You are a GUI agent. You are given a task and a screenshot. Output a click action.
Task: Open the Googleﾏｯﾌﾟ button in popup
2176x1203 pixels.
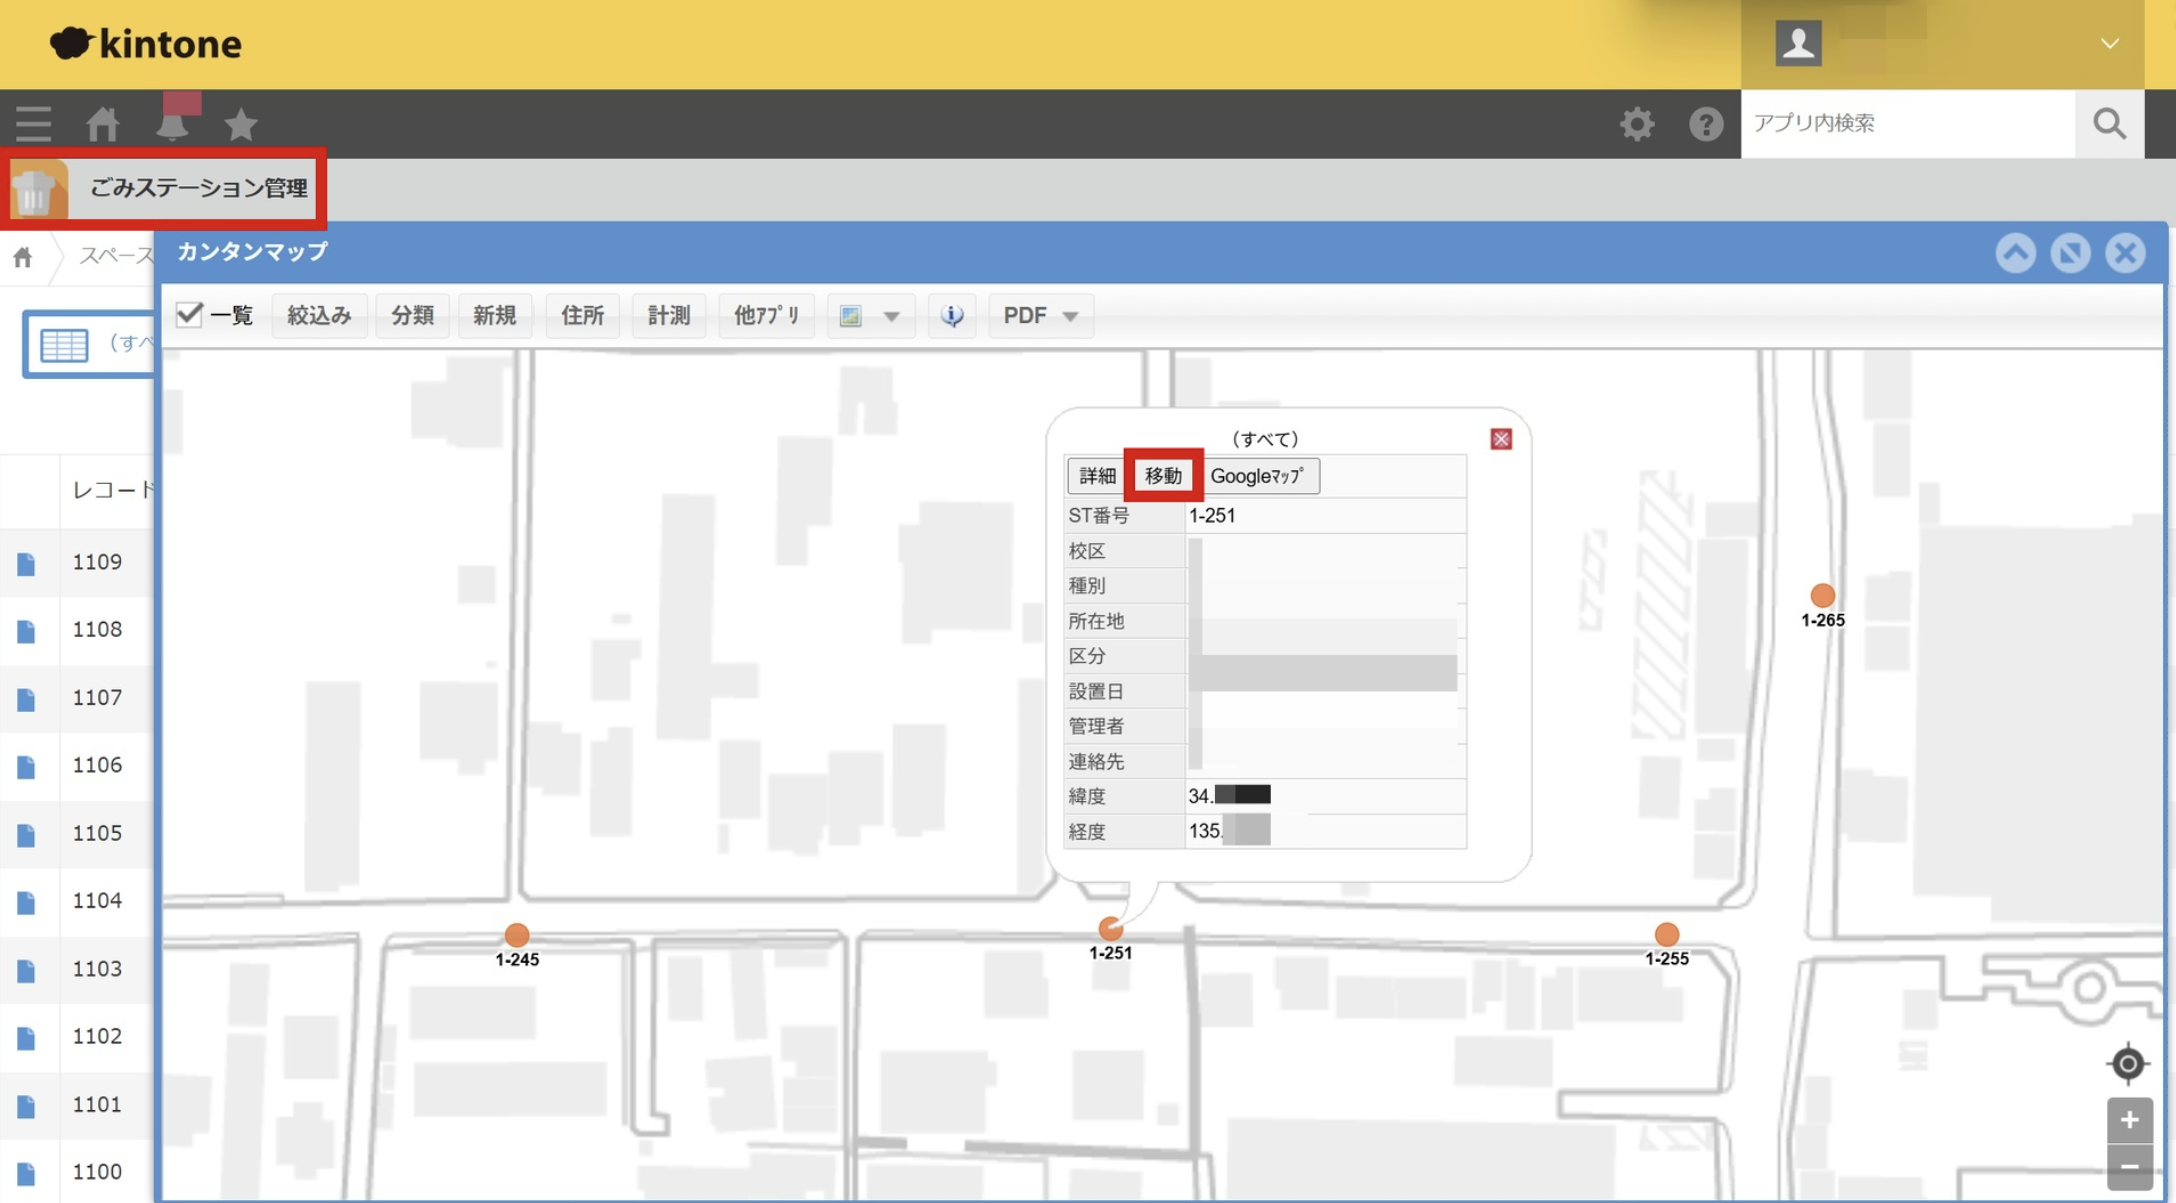(1257, 476)
